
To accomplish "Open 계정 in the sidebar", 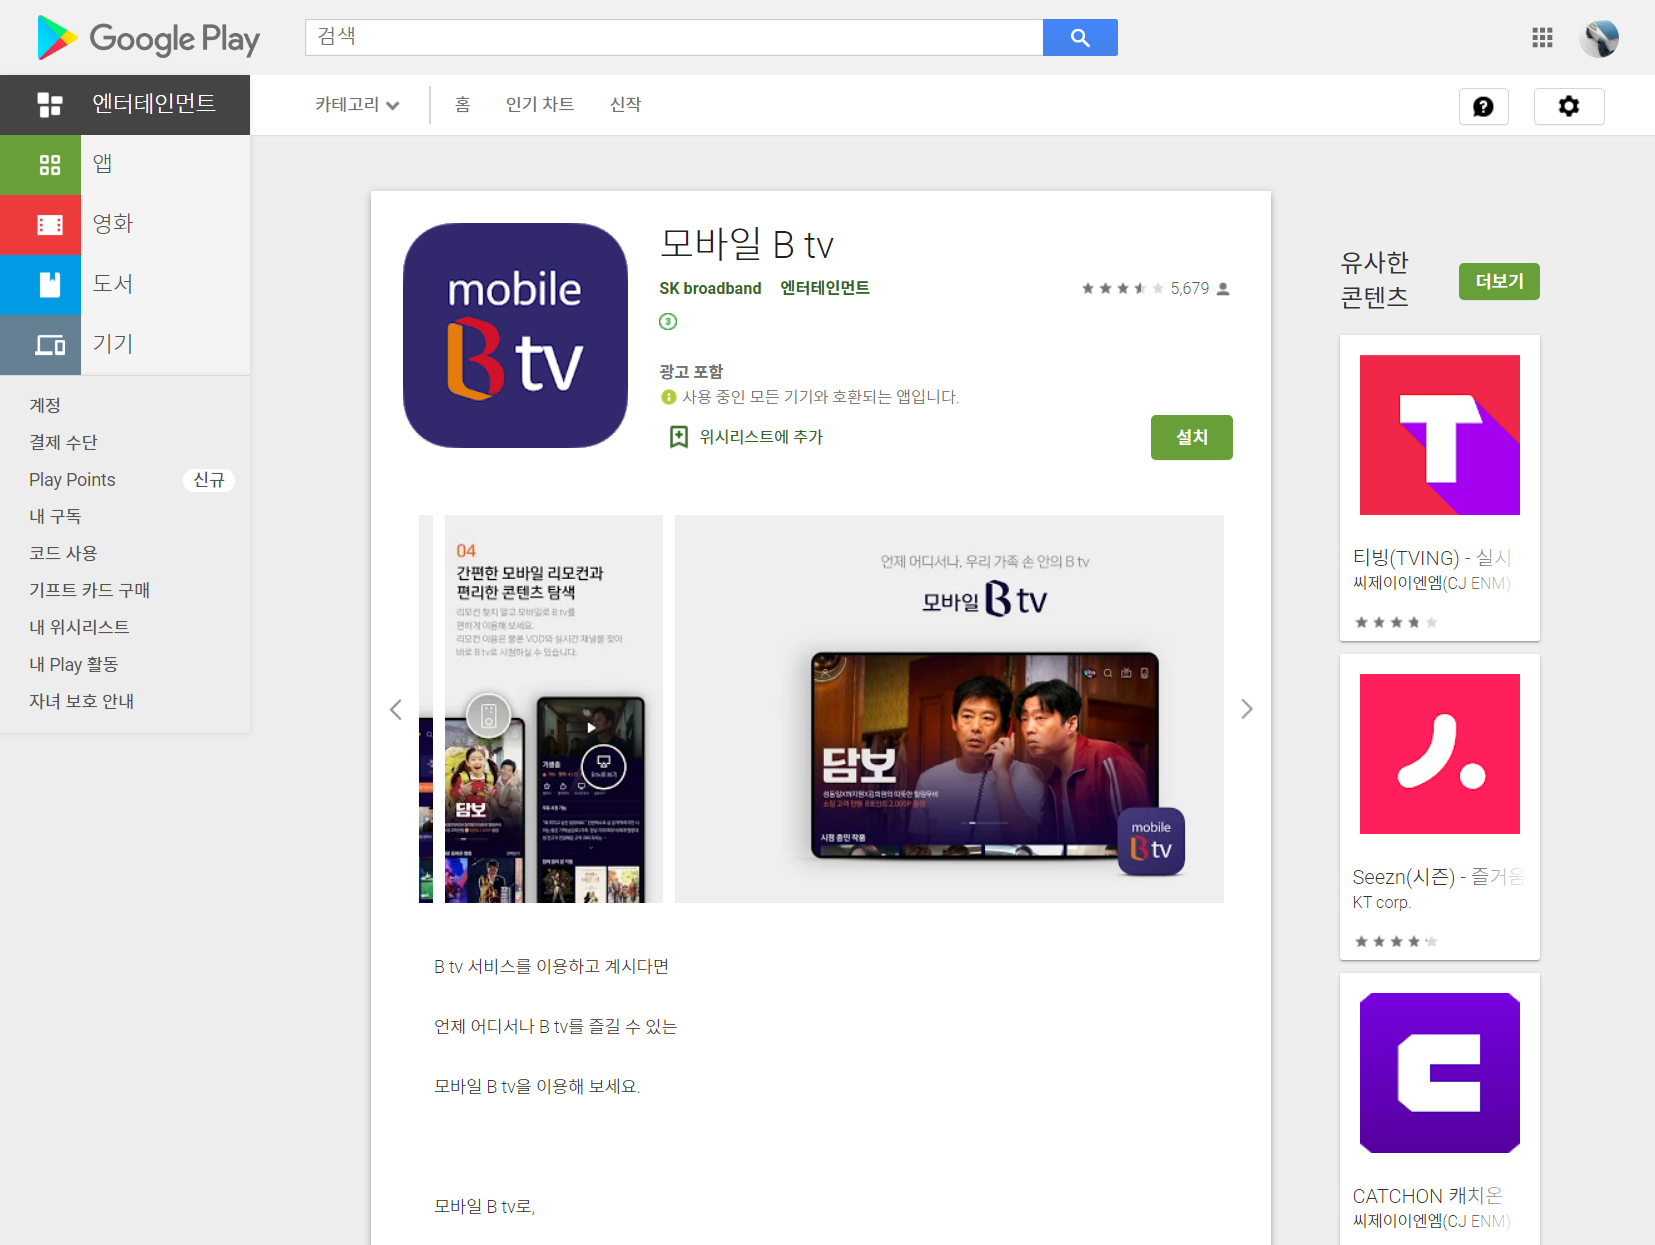I will tap(45, 405).
